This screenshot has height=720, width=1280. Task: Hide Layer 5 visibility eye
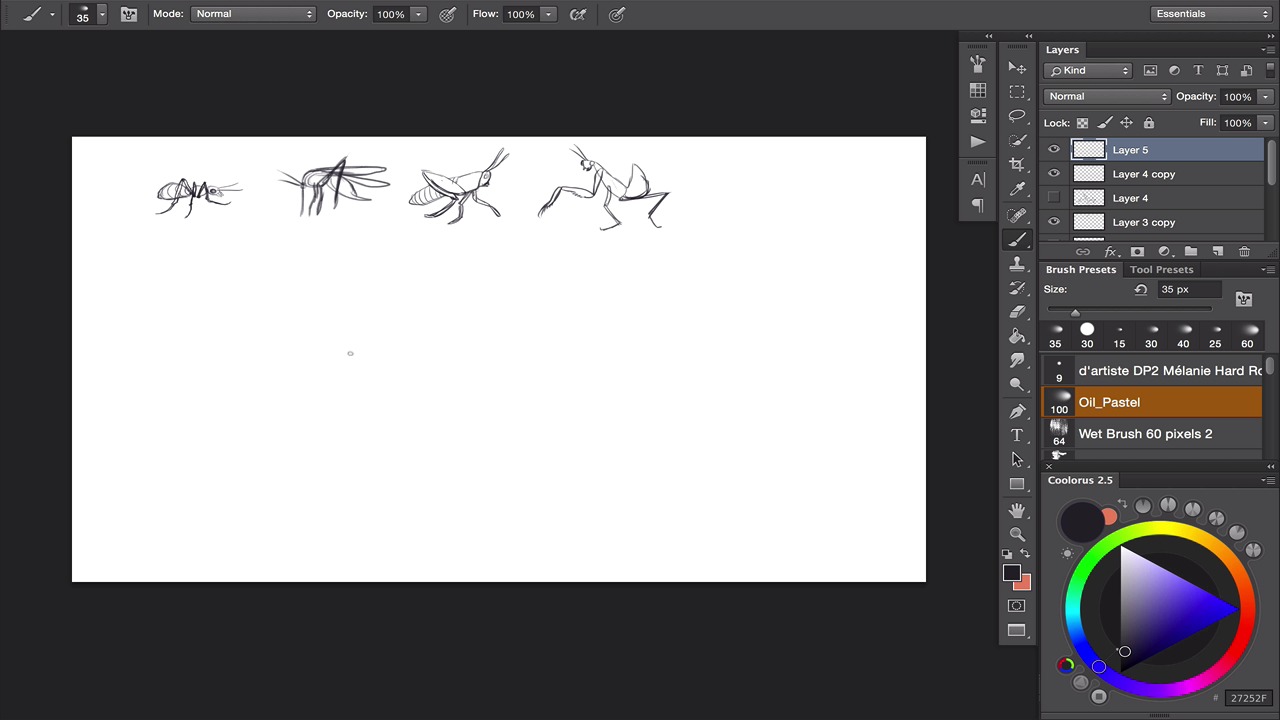(x=1054, y=150)
